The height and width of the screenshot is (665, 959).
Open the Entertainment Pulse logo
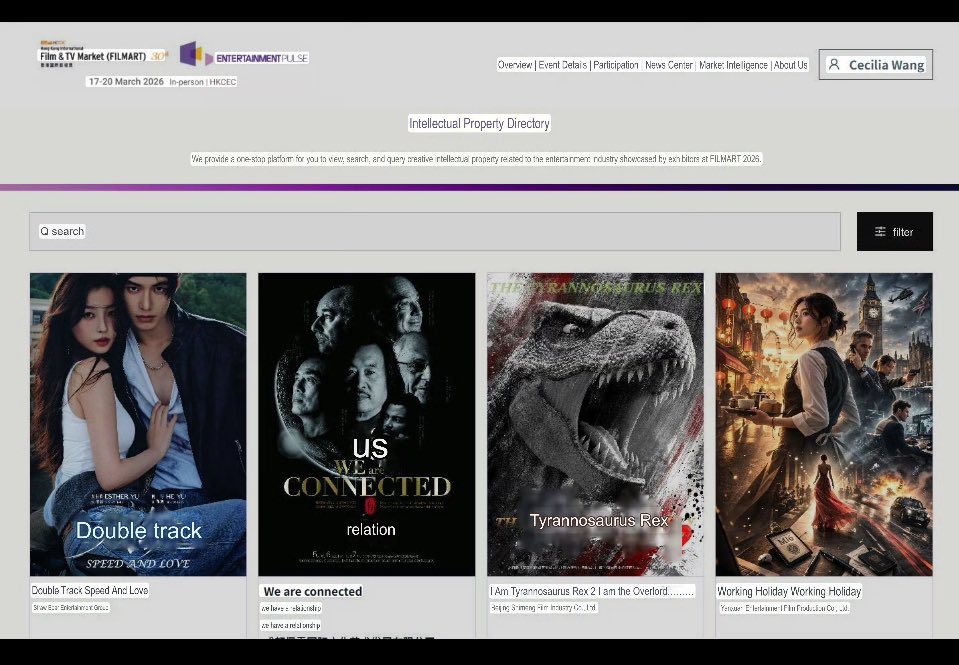point(244,54)
